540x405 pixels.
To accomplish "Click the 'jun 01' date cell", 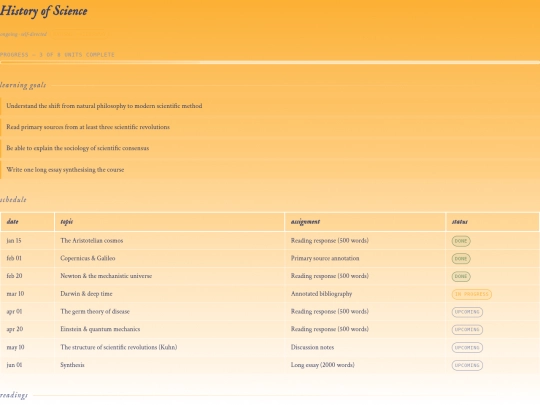I will (28, 365).
